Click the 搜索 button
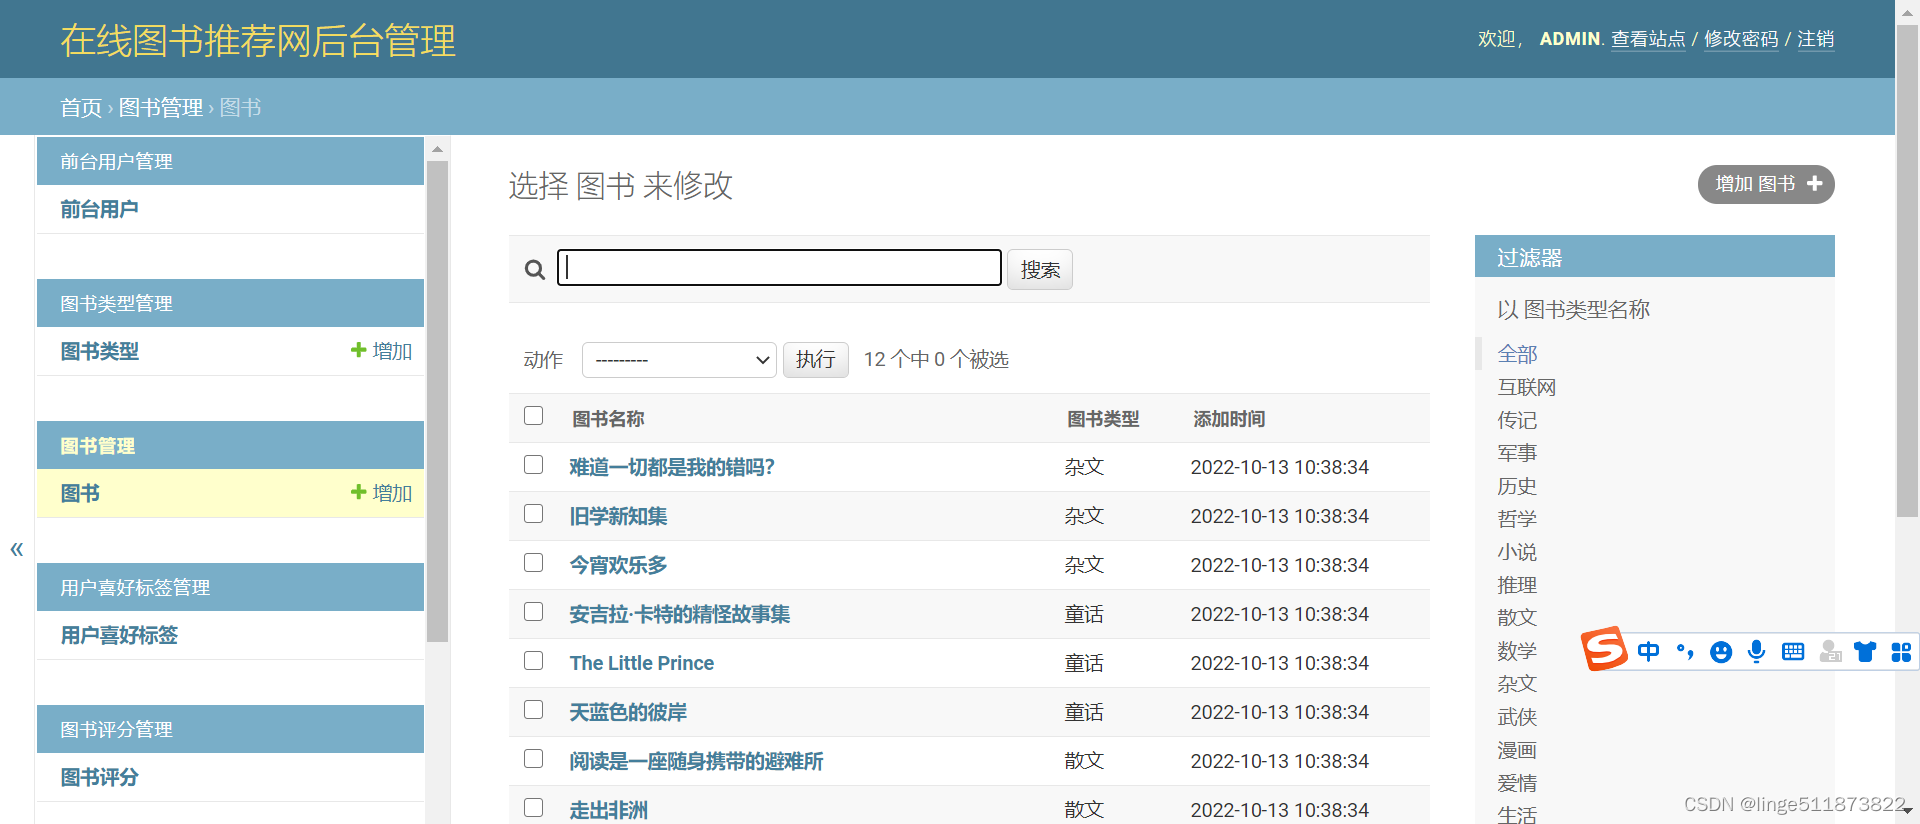This screenshot has height=824, width=1920. coord(1040,270)
